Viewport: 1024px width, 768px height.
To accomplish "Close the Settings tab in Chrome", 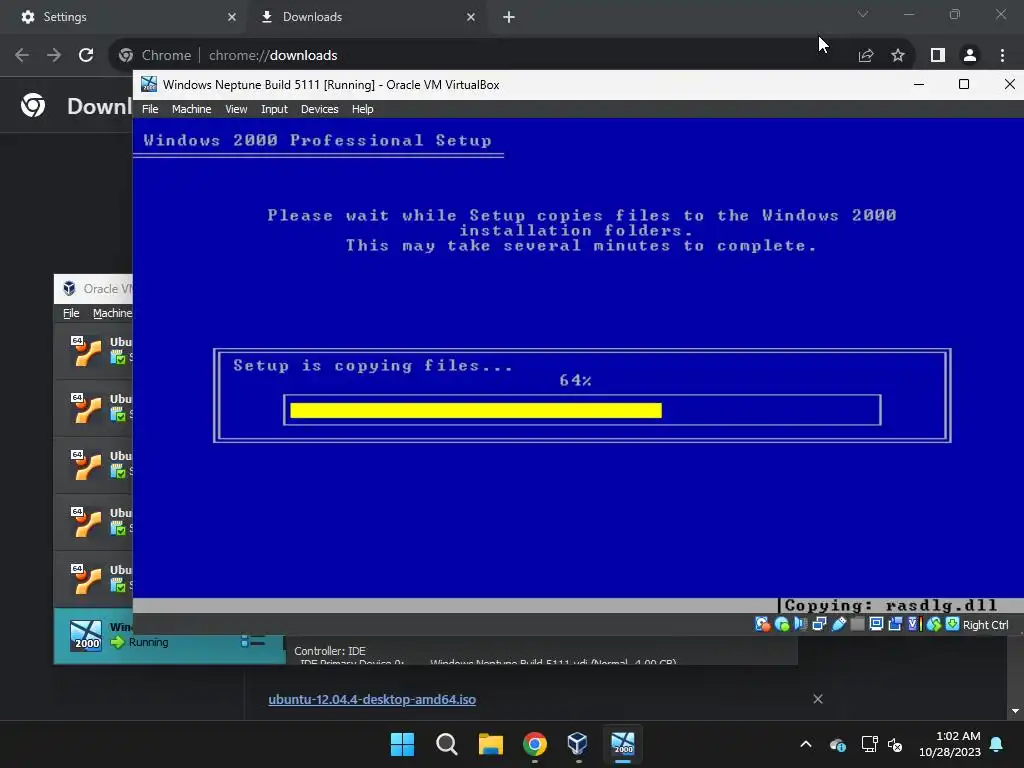I will [x=232, y=17].
